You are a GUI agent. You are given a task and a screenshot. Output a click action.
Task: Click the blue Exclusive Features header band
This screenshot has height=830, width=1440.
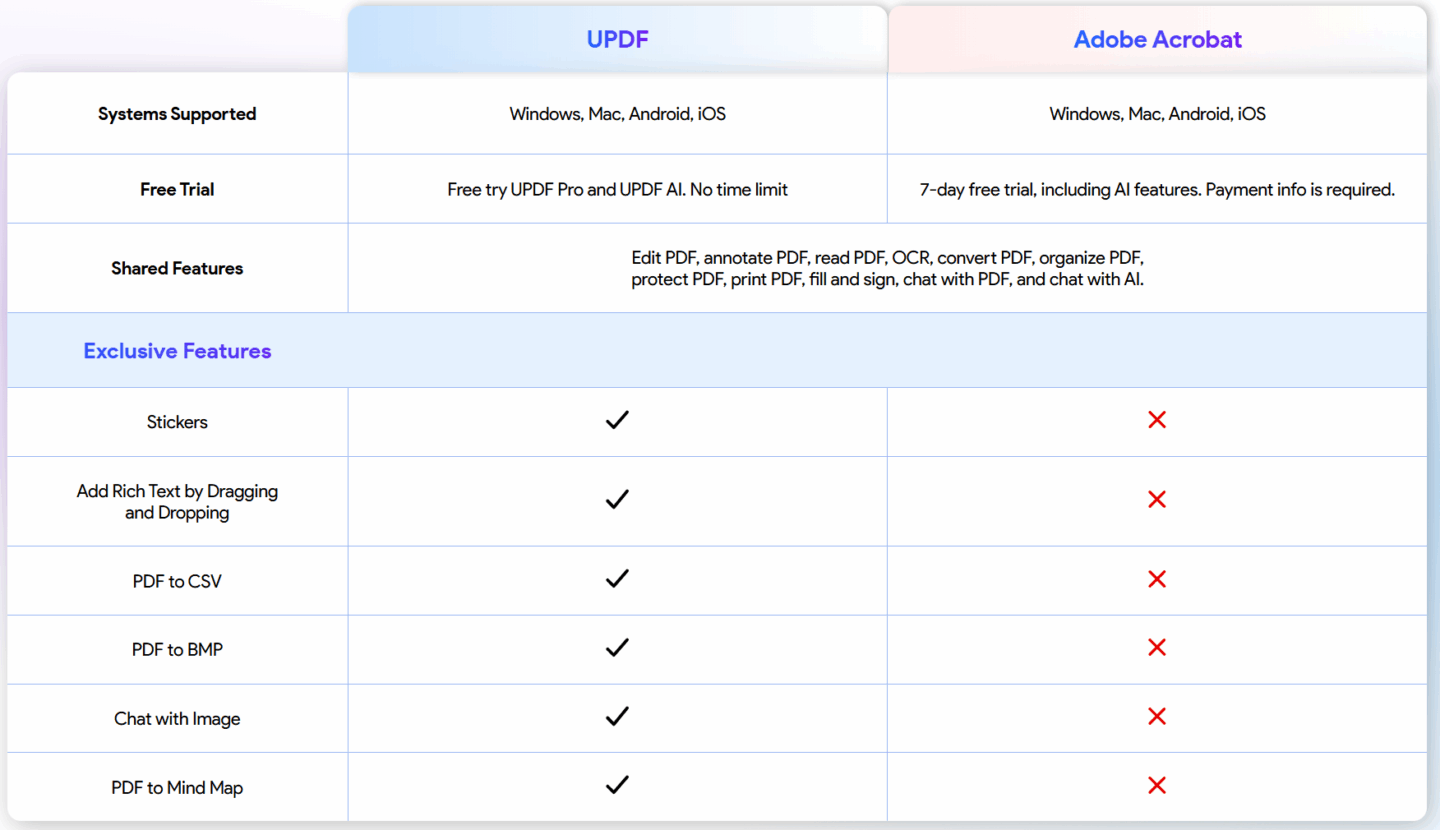[720, 350]
